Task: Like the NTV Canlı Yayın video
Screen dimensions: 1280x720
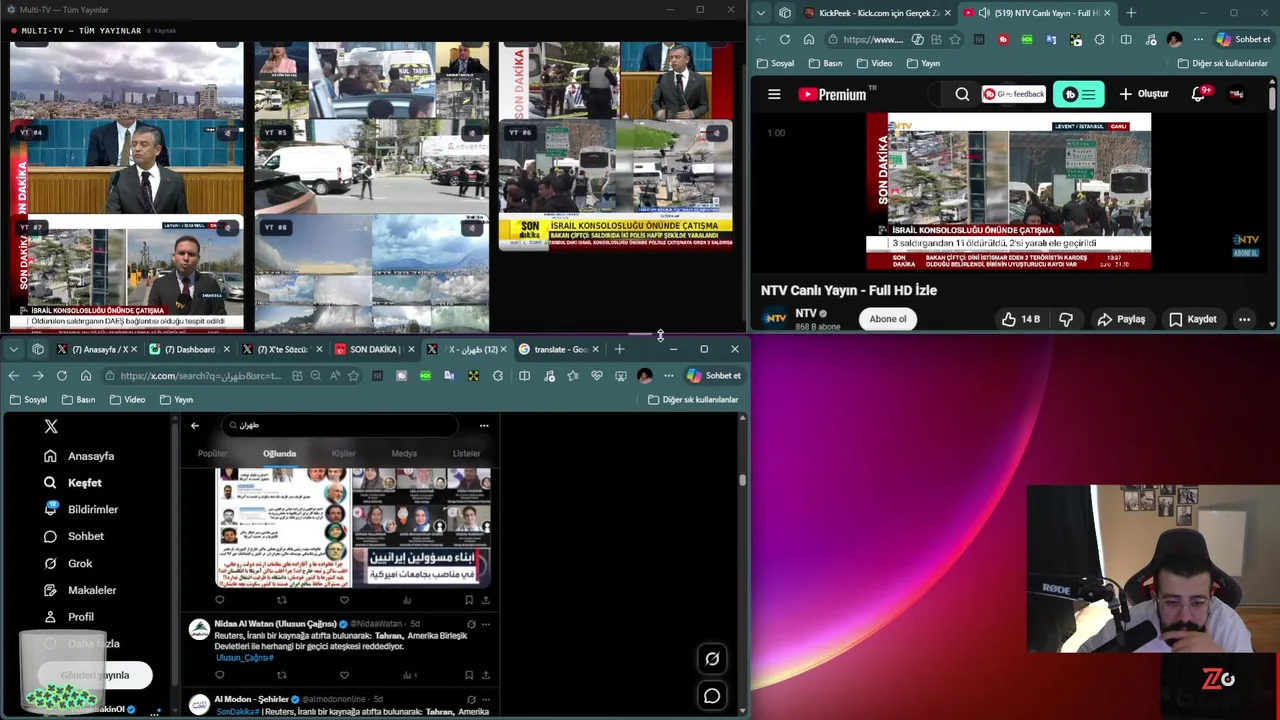Action: coord(1021,319)
